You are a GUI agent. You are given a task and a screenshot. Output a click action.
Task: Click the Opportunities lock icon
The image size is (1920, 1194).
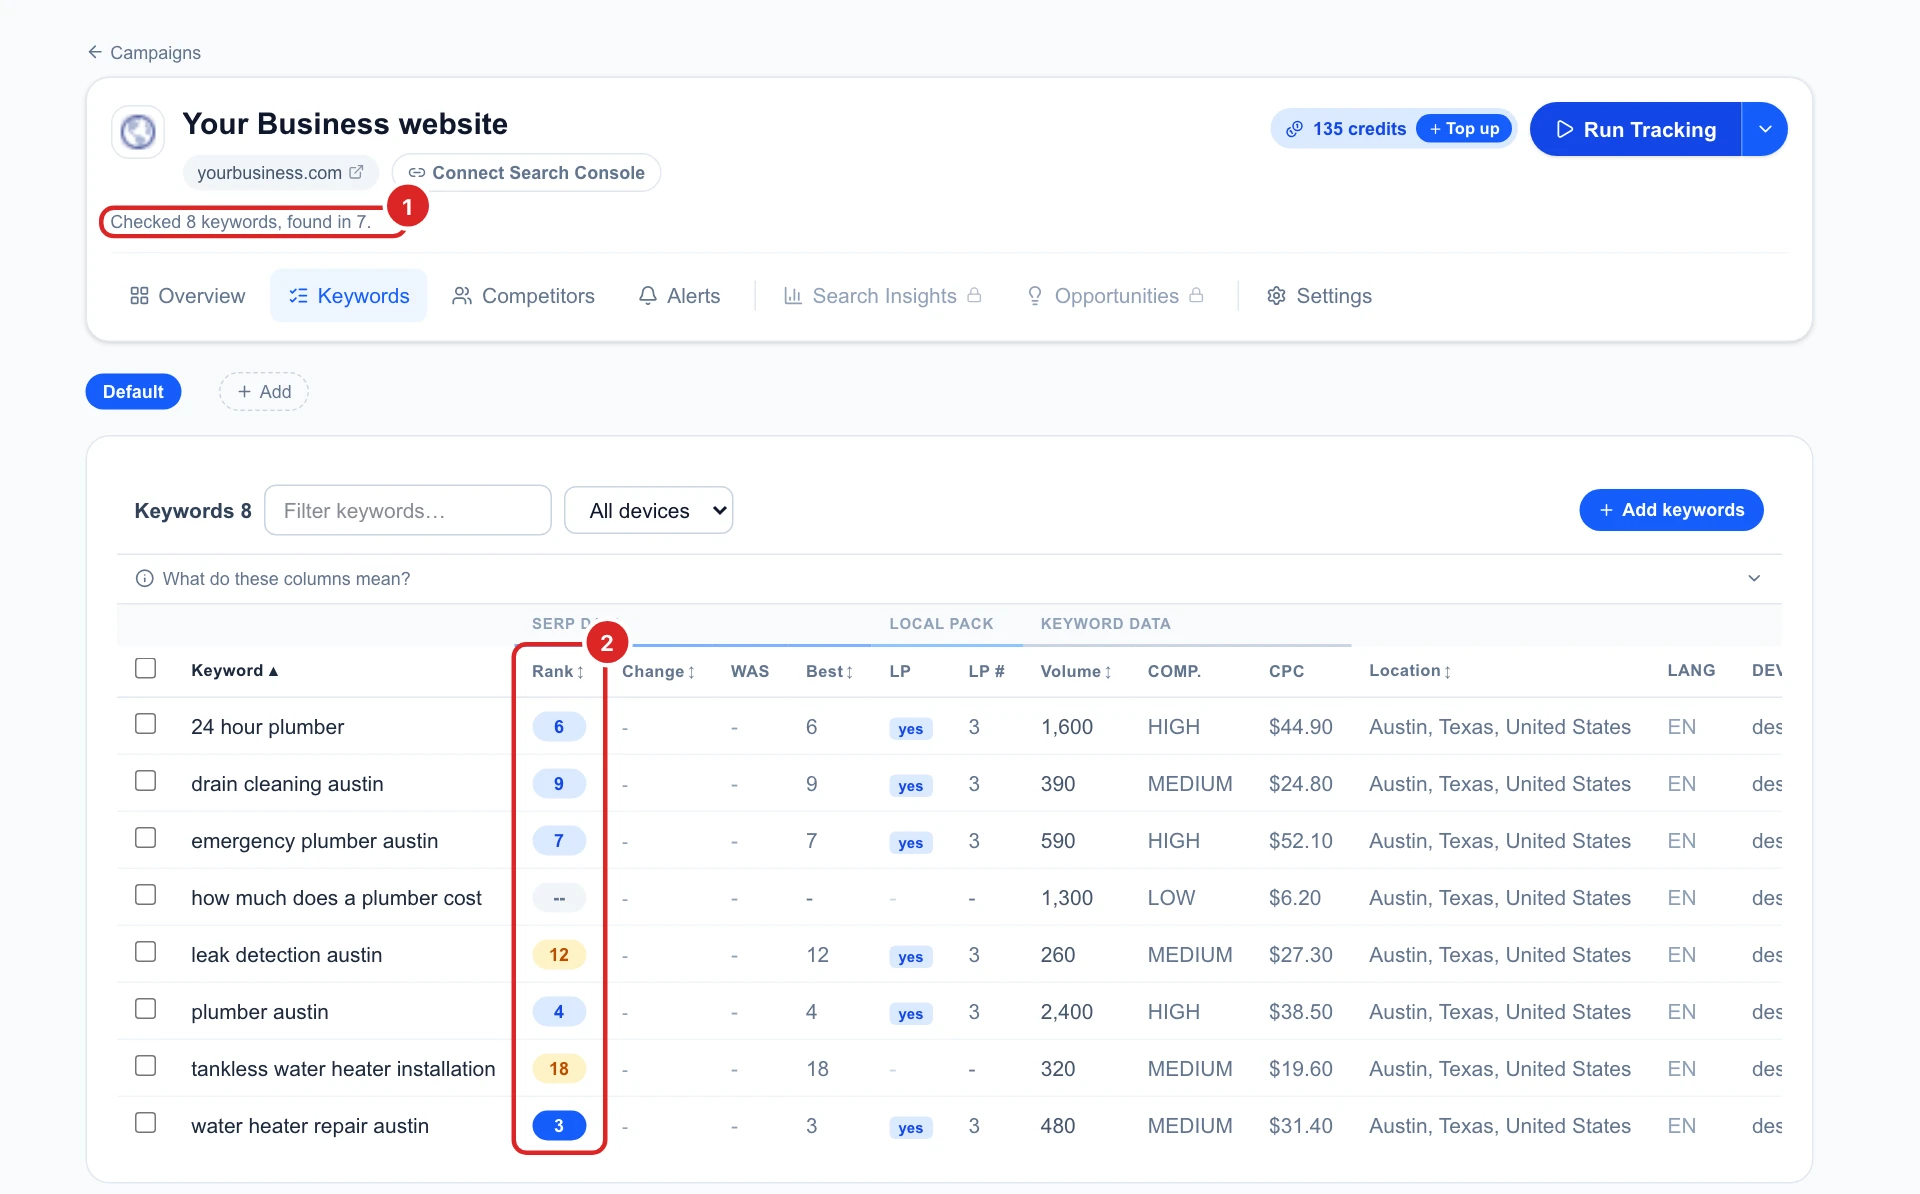(x=1196, y=295)
